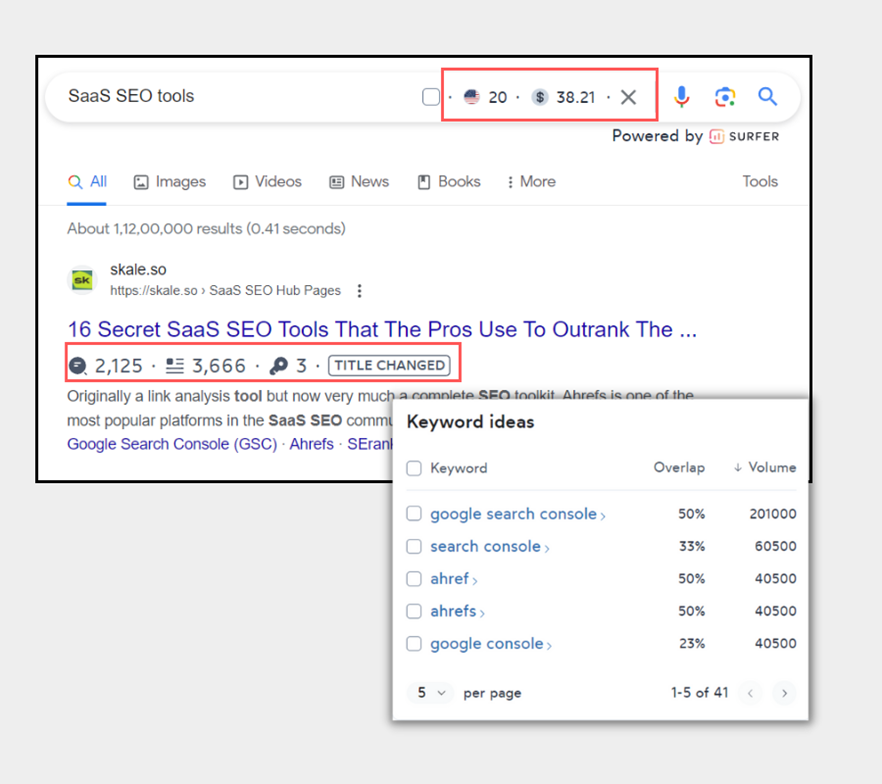Click the key icon for keyword count
The height and width of the screenshot is (784, 882).
[279, 366]
